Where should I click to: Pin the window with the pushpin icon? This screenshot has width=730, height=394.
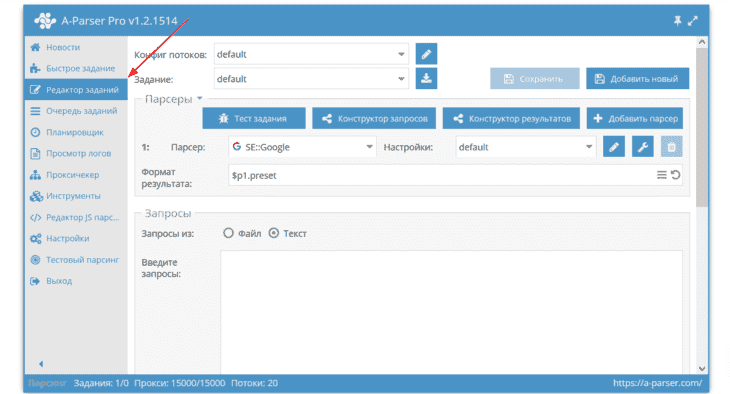pos(677,20)
